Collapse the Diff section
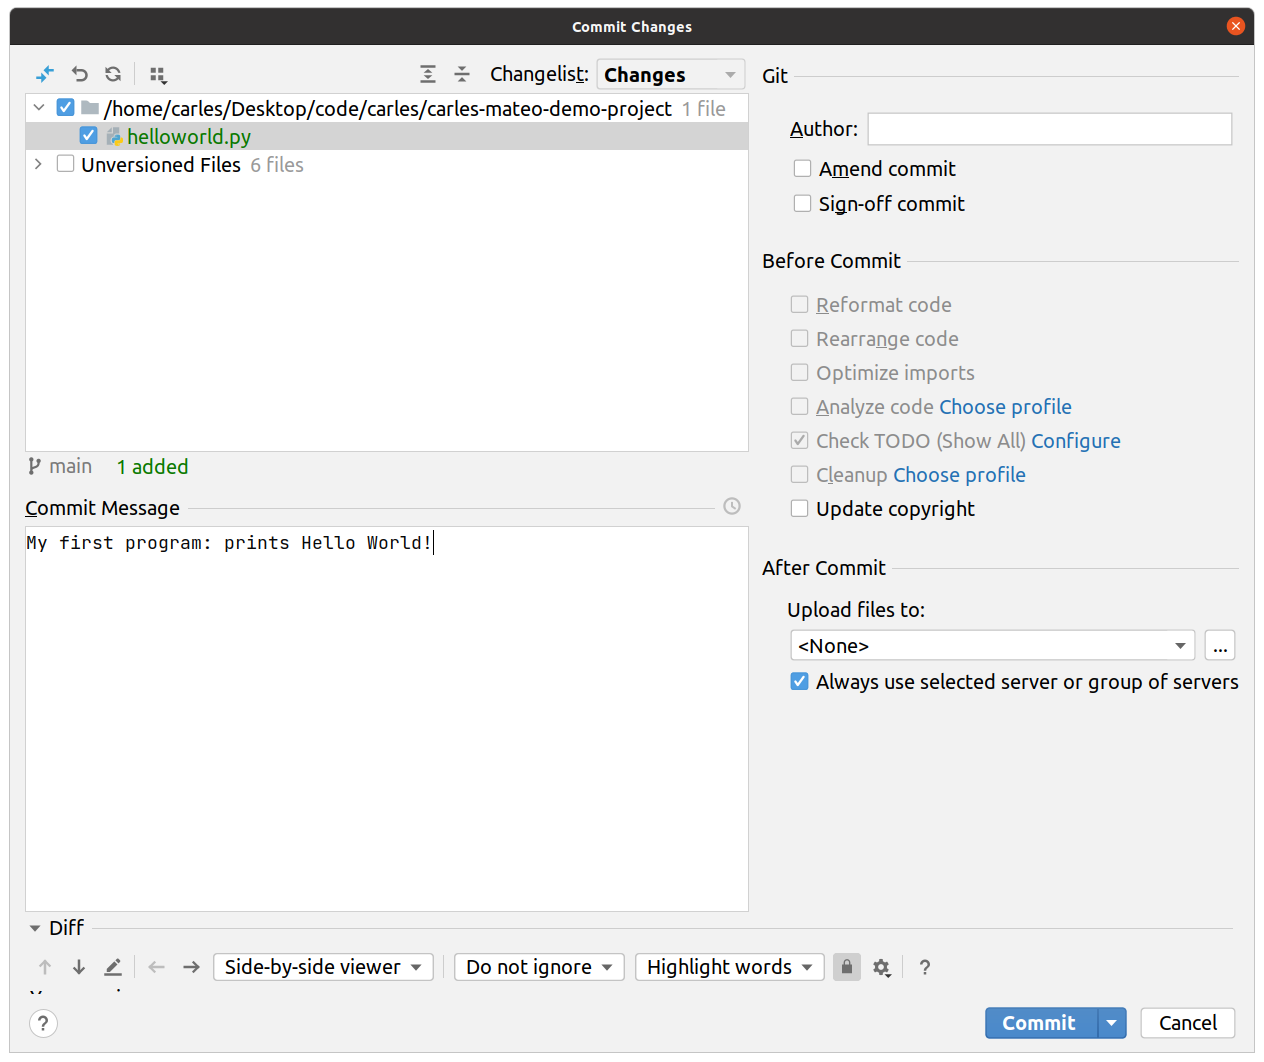 [x=35, y=928]
